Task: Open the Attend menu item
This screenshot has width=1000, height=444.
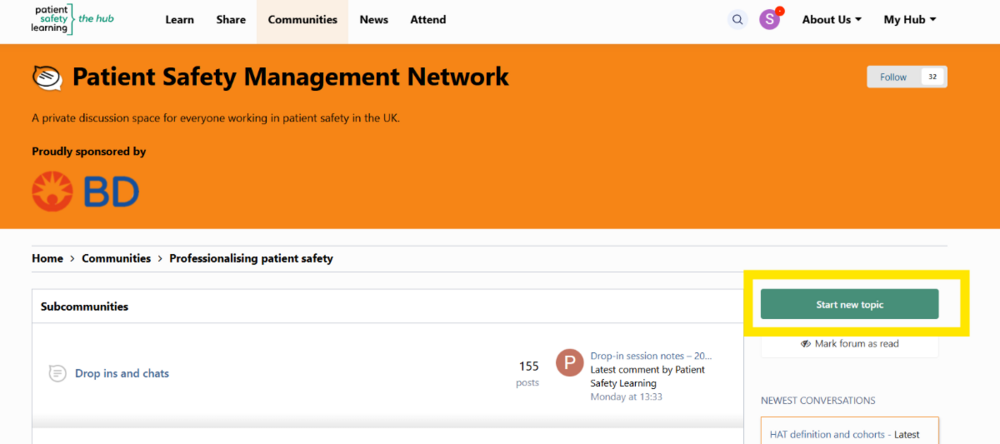Action: (x=428, y=20)
